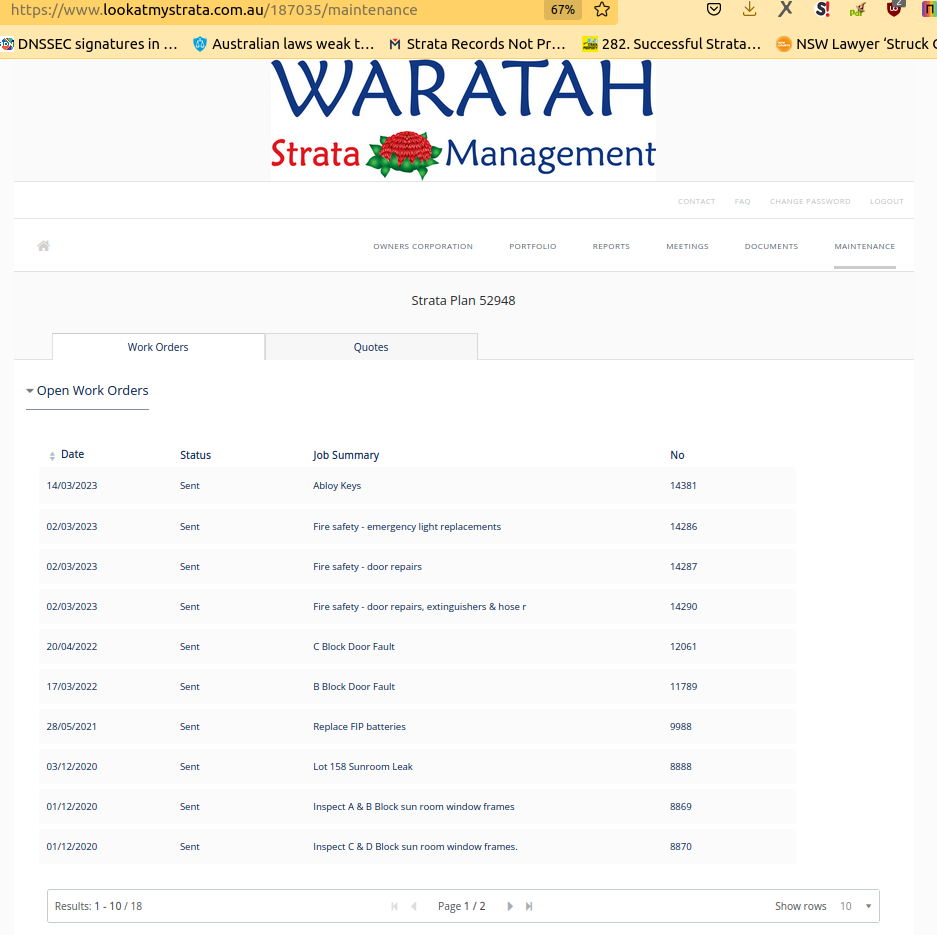
Task: Open 'Inspect A & B Block sun room' order
Action: [x=414, y=807]
